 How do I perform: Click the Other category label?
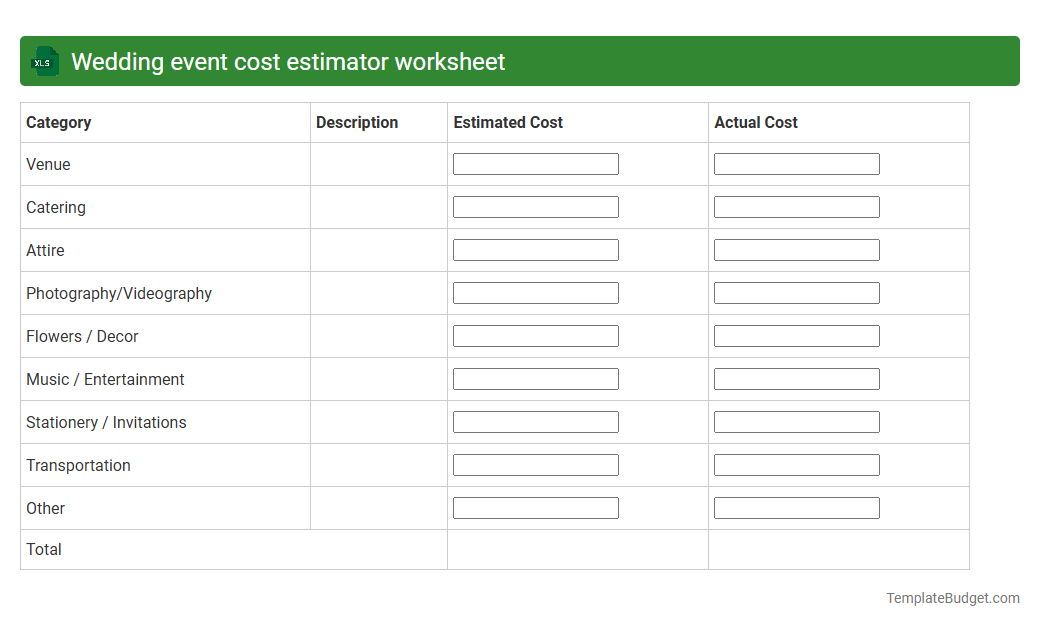pos(45,508)
